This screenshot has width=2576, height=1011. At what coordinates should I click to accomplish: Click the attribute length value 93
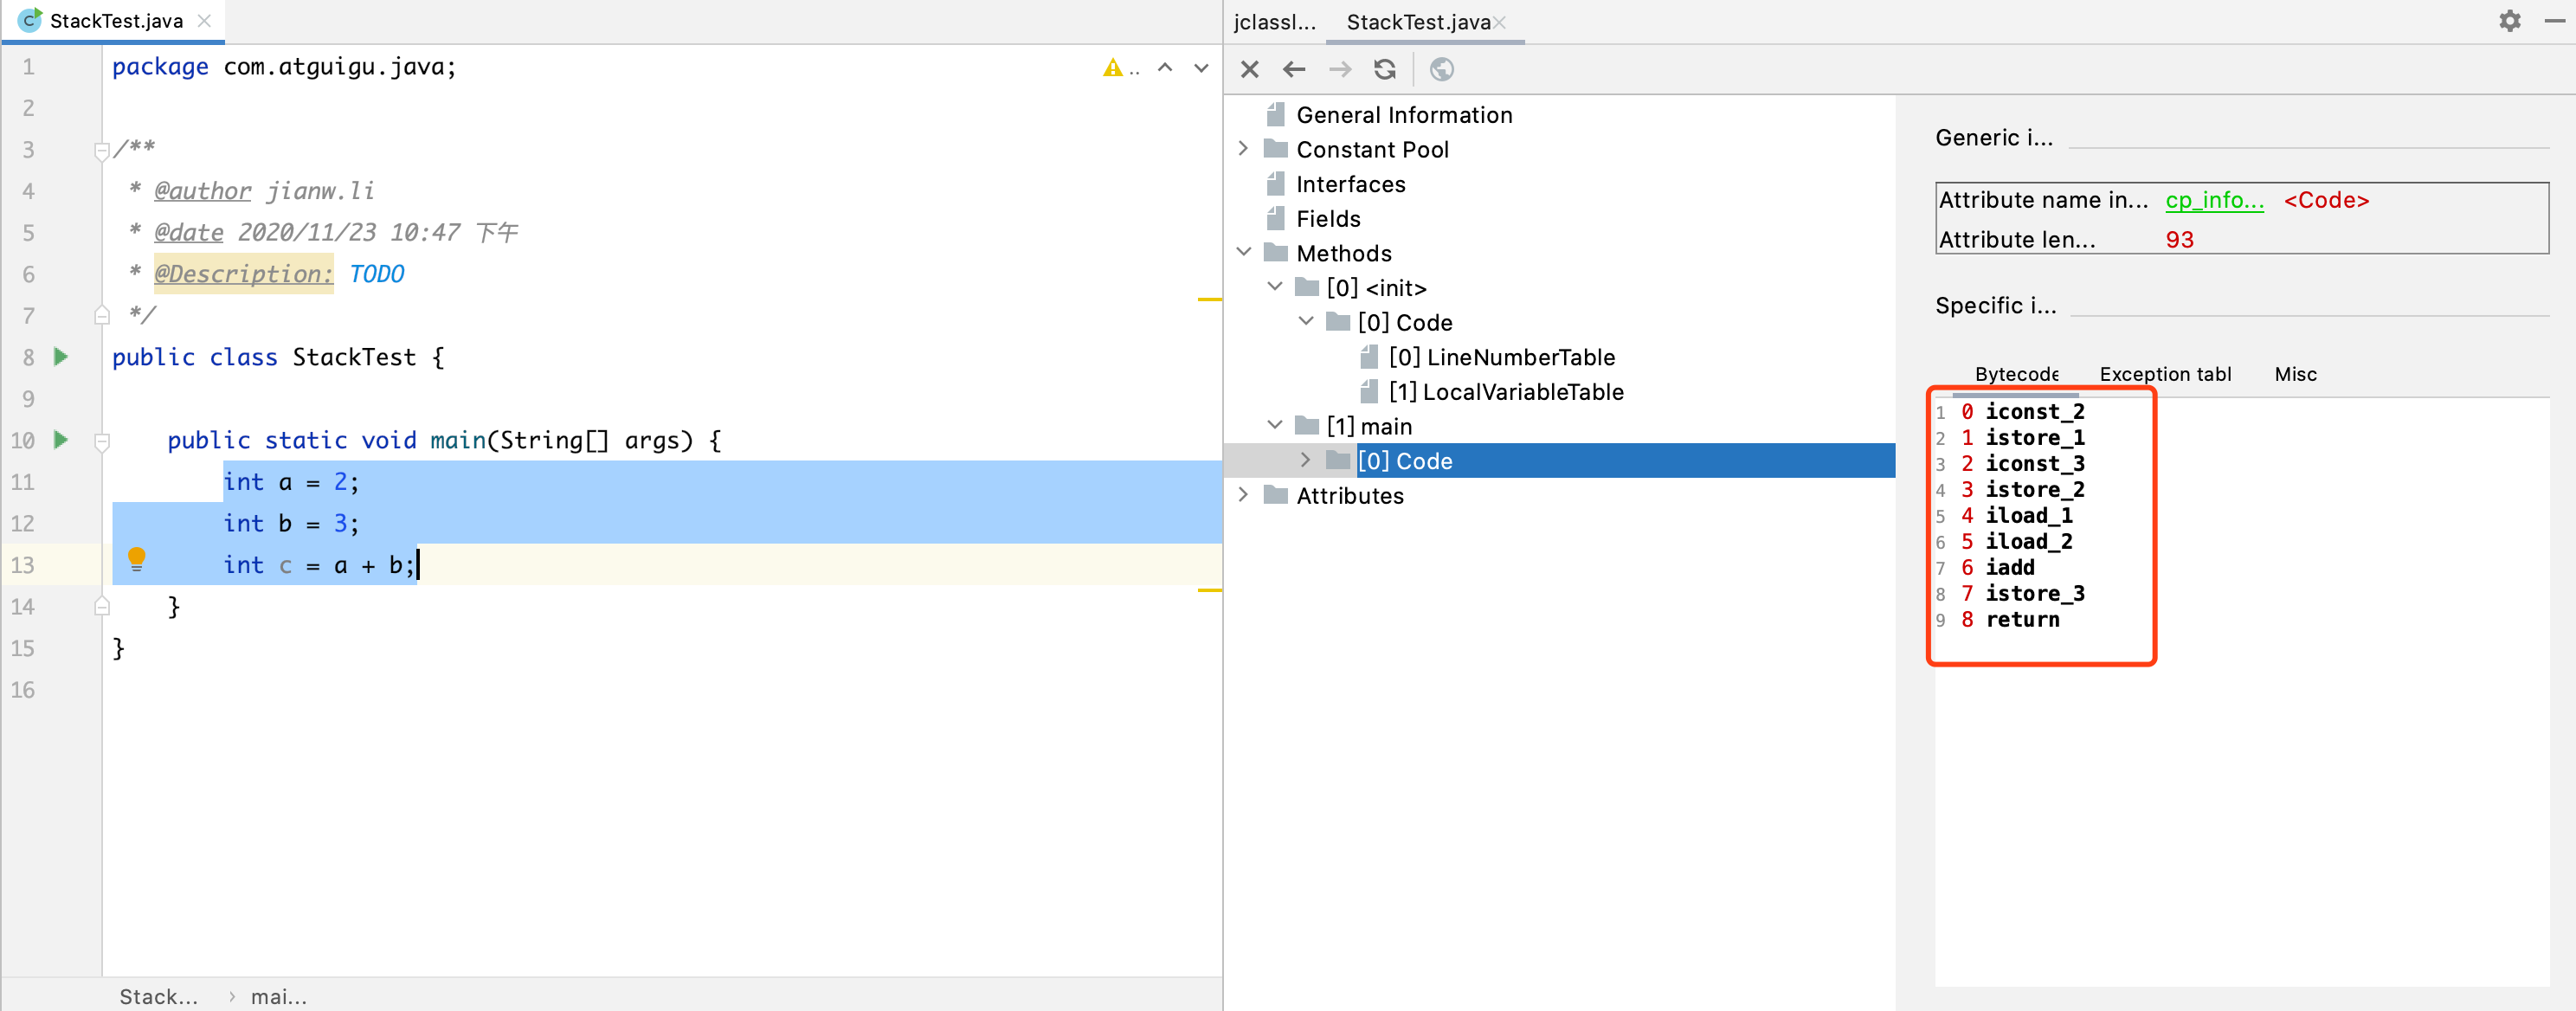(x=2179, y=240)
